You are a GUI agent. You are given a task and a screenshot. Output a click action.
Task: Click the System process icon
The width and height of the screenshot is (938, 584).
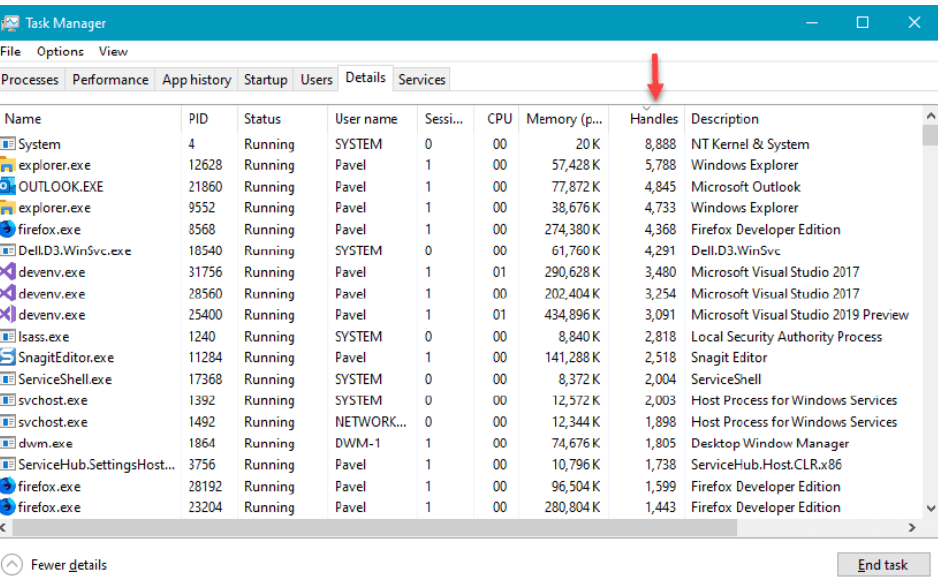tap(7, 144)
